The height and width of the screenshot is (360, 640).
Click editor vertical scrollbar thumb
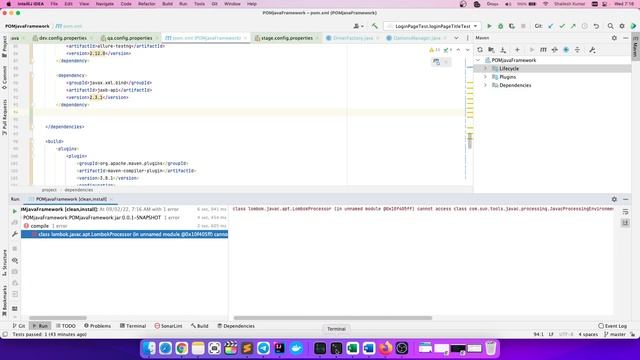pos(470,141)
